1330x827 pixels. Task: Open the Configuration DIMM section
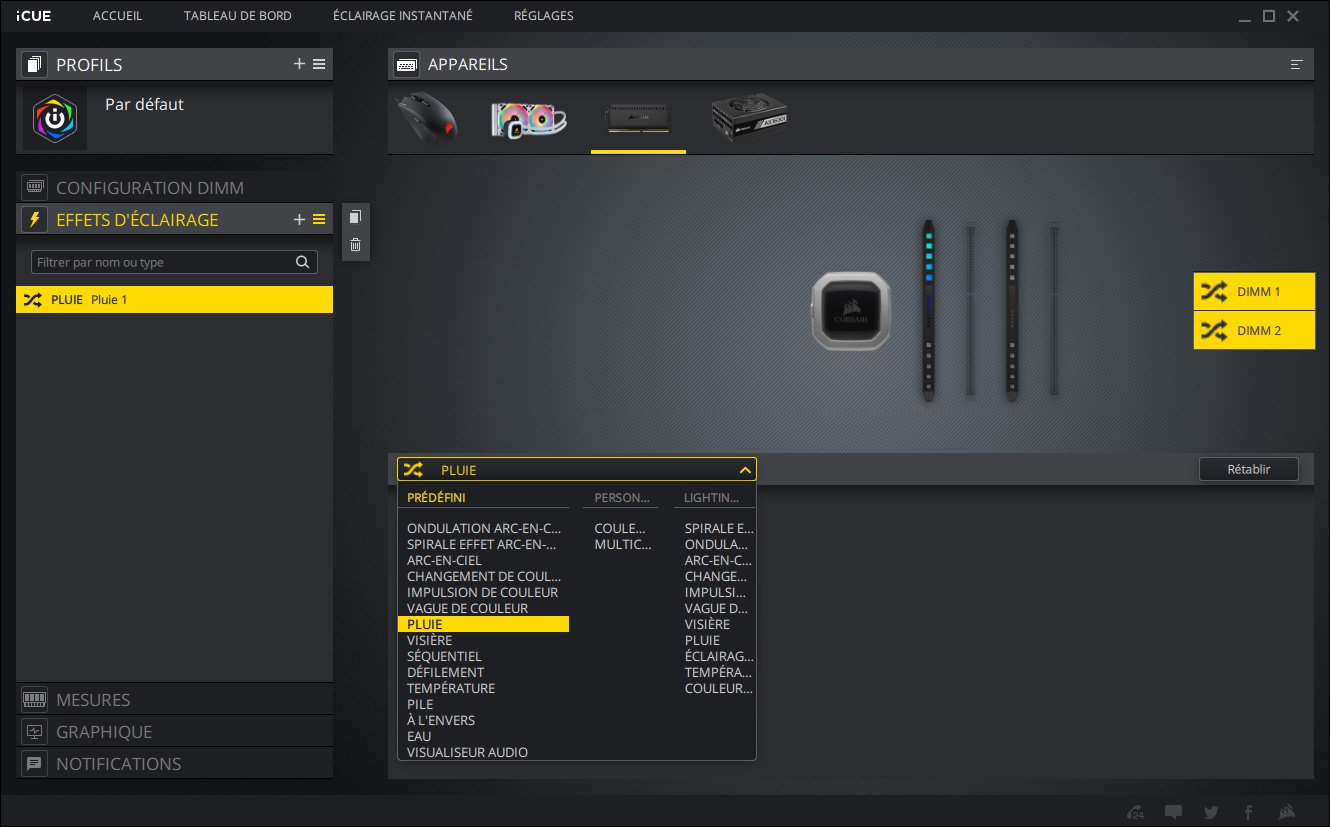click(174, 188)
